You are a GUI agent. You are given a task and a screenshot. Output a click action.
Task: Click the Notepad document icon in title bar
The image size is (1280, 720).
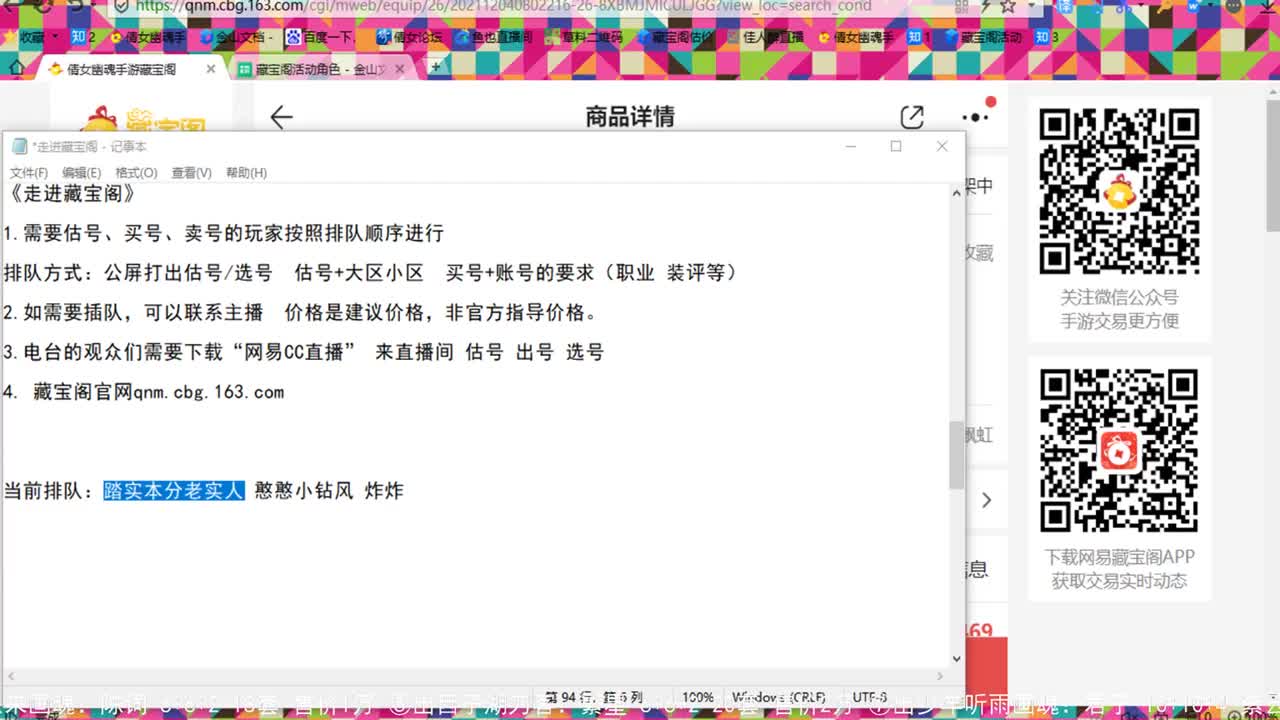point(19,146)
